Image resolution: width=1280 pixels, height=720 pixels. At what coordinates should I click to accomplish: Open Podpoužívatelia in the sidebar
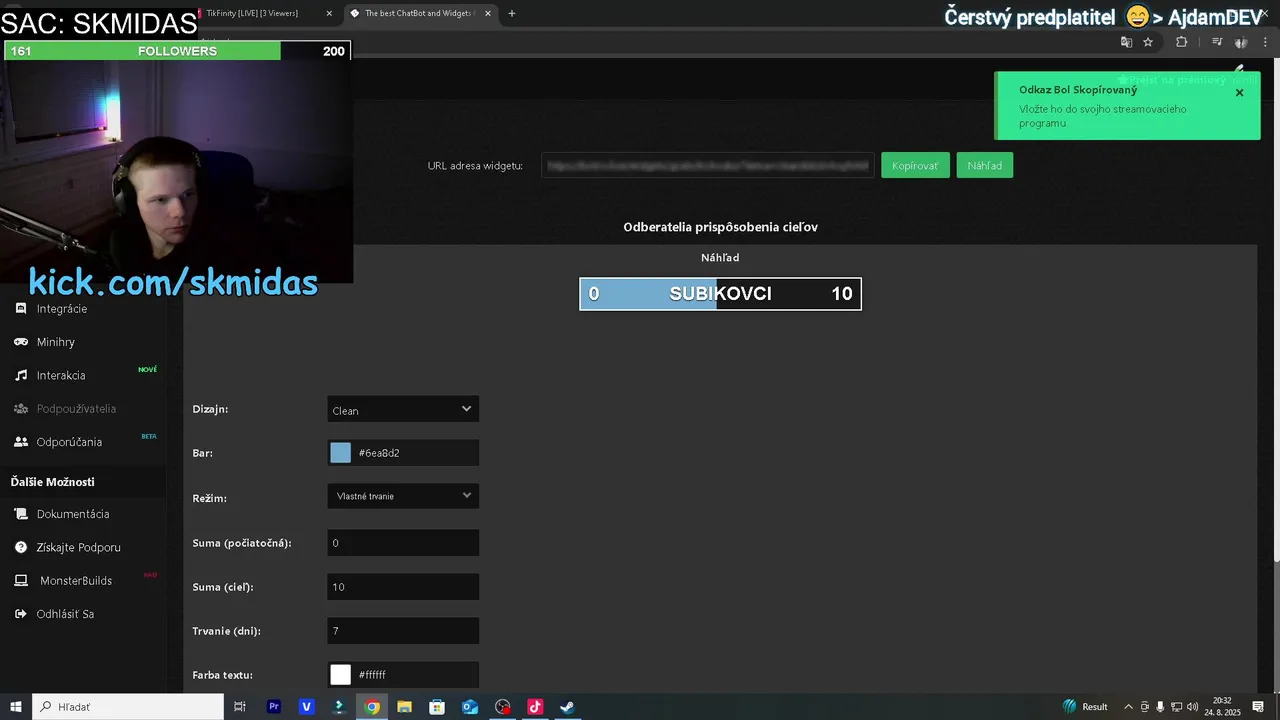click(76, 409)
